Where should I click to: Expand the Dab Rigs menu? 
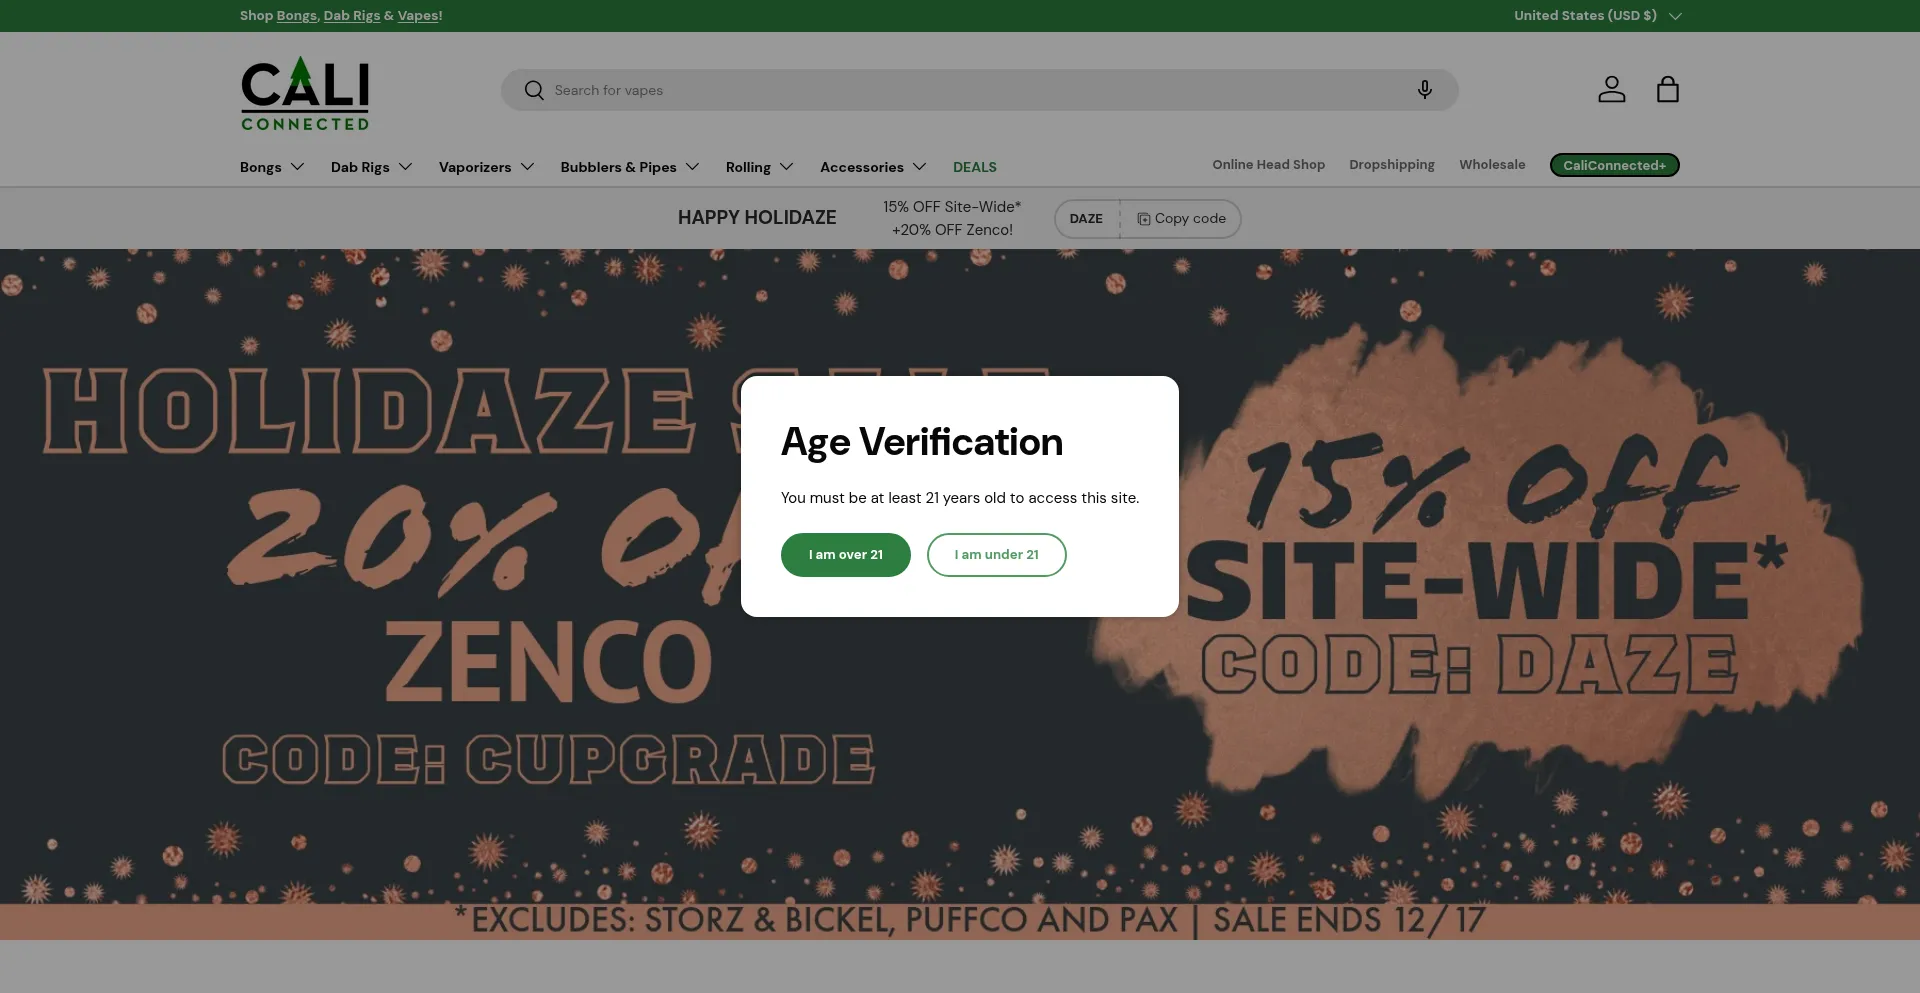pos(371,167)
